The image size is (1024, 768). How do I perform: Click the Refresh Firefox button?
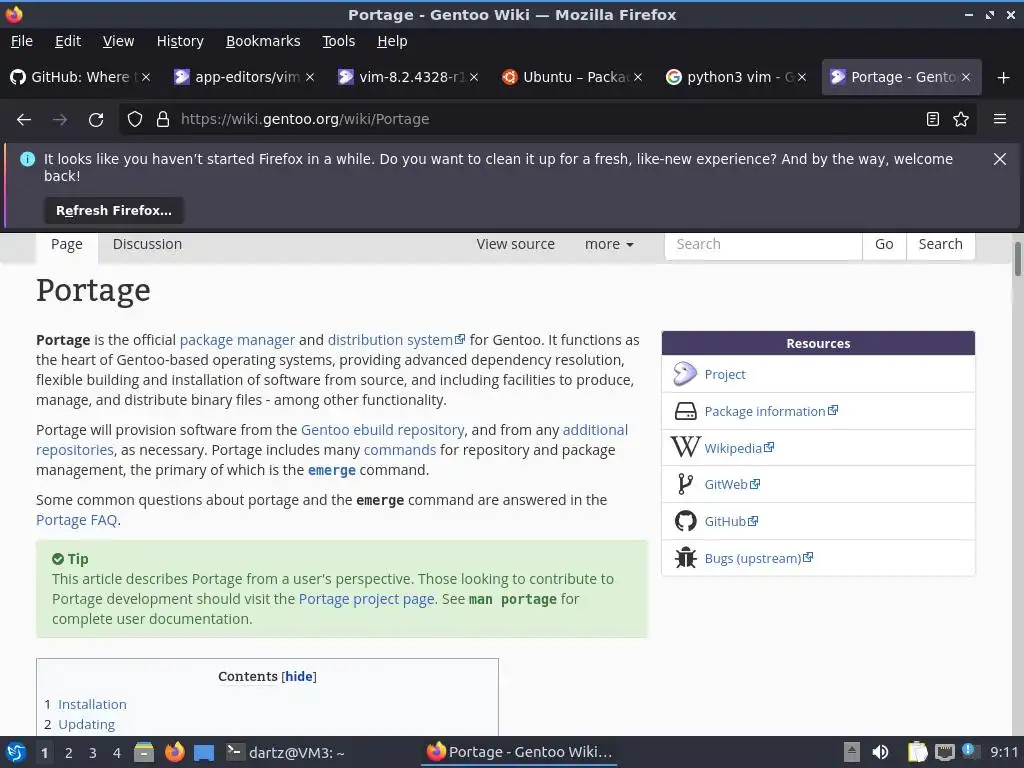click(x=114, y=211)
